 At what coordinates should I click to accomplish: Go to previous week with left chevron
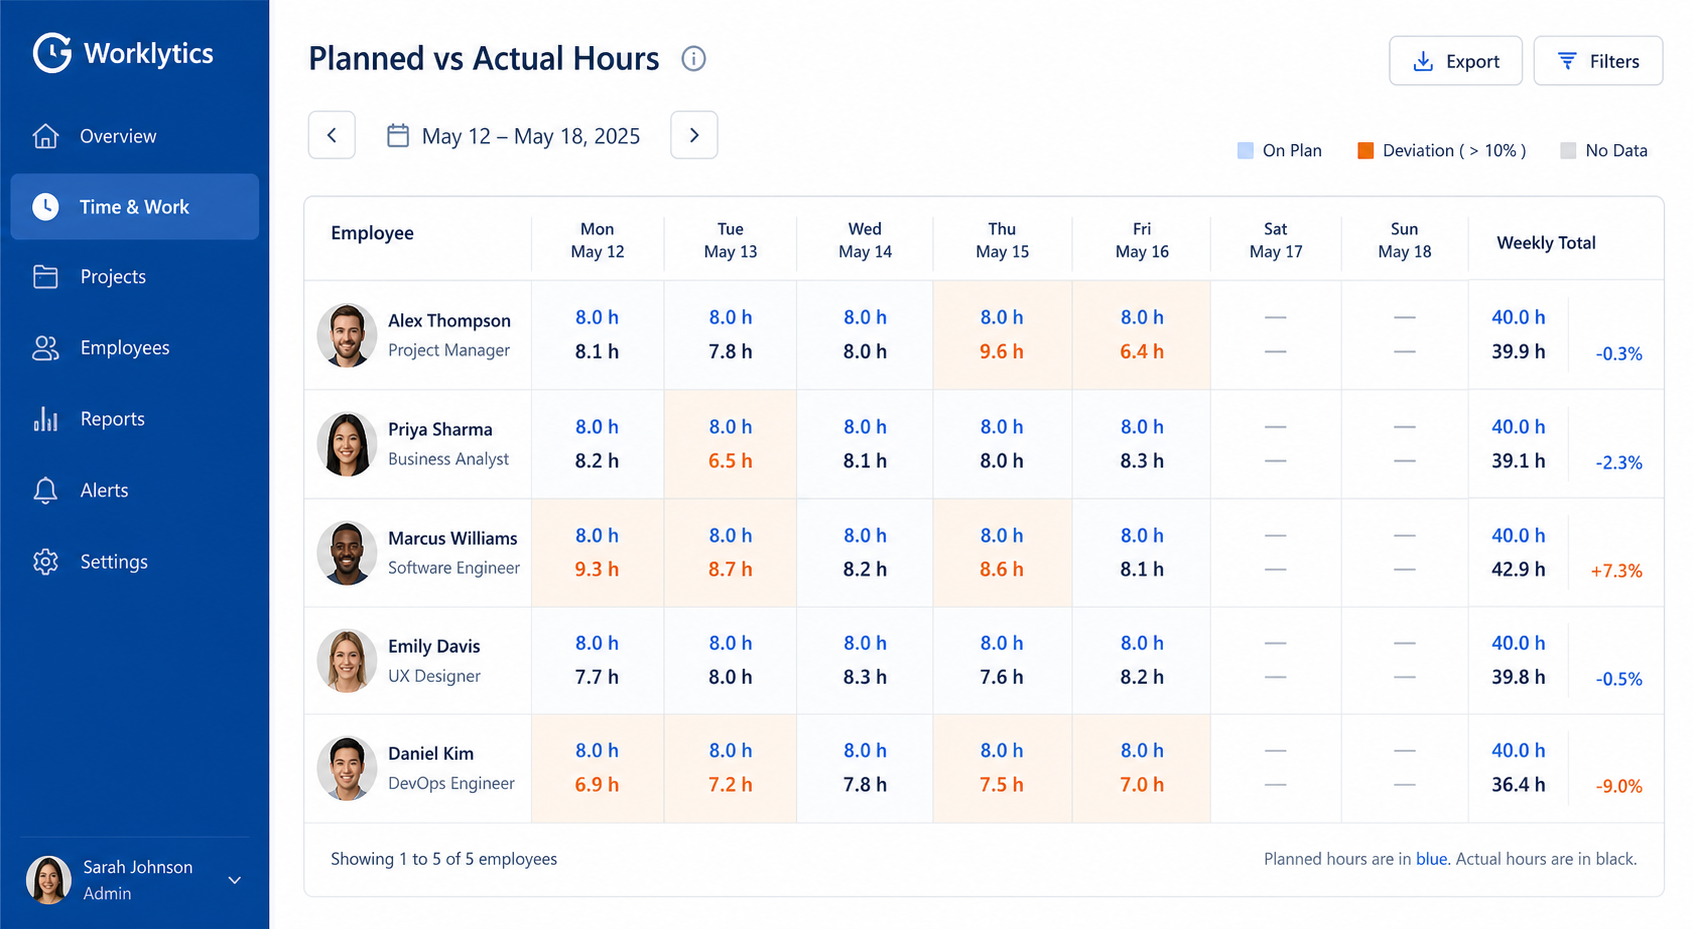[x=332, y=135]
